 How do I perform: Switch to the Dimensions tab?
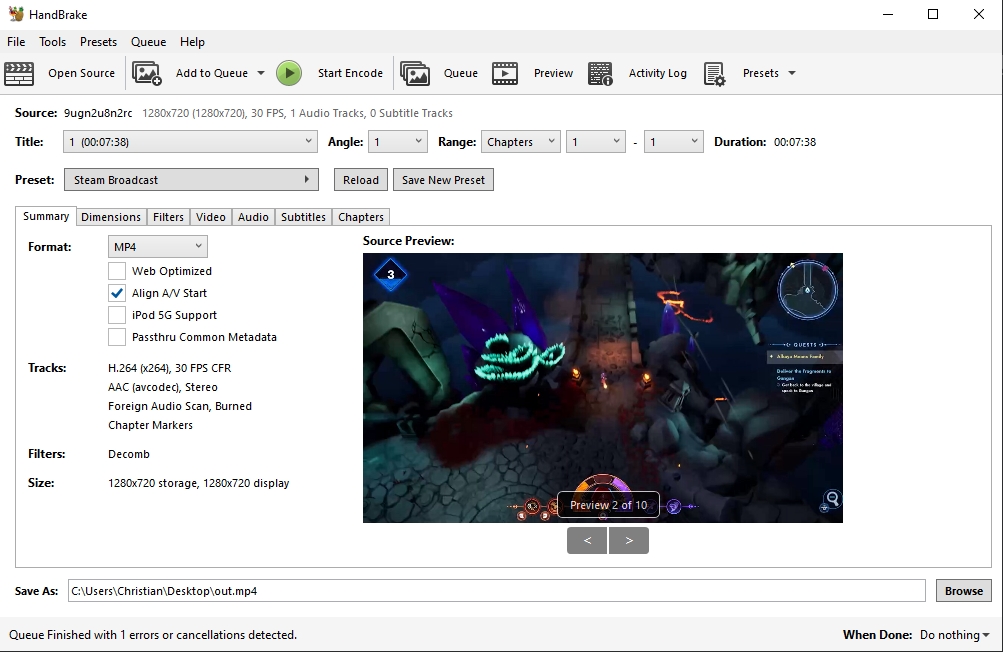click(x=111, y=217)
